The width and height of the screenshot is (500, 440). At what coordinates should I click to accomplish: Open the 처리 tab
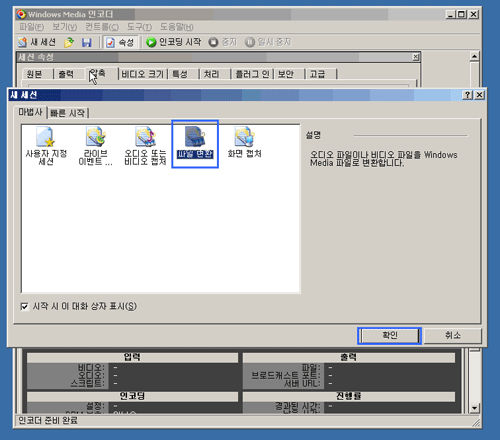pyautogui.click(x=211, y=74)
